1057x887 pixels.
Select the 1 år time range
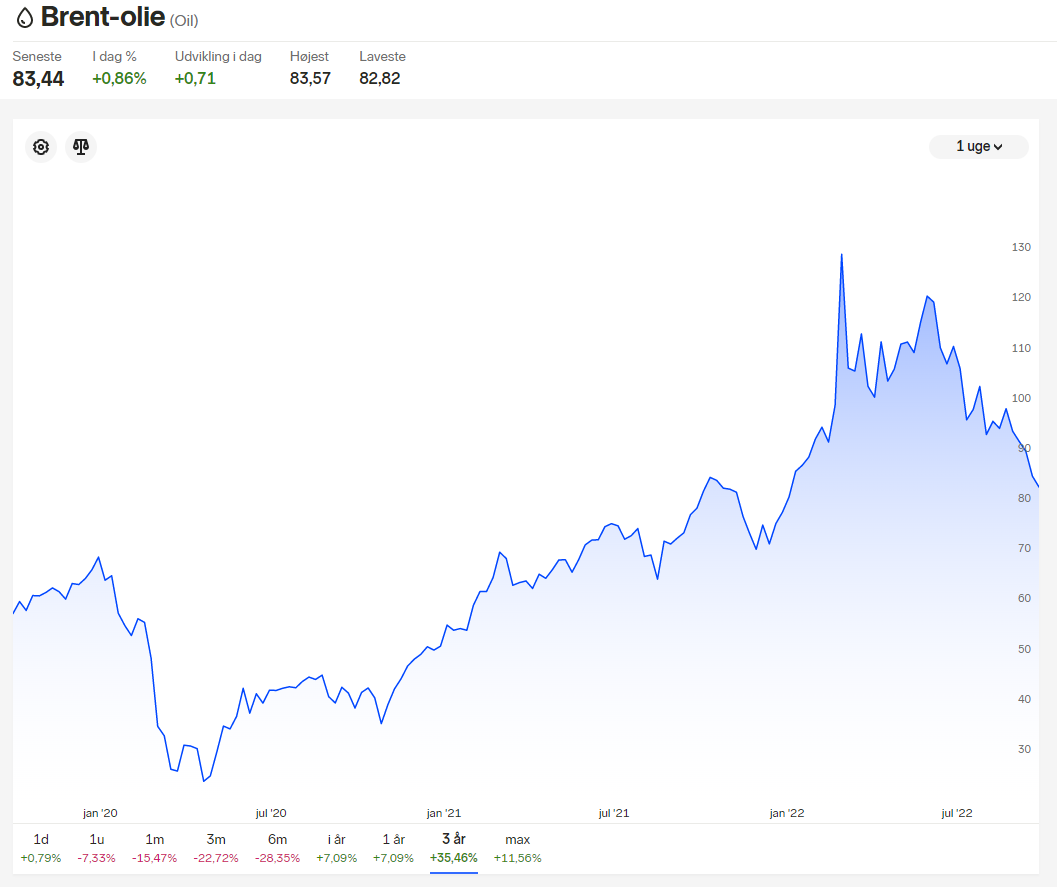[x=394, y=848]
